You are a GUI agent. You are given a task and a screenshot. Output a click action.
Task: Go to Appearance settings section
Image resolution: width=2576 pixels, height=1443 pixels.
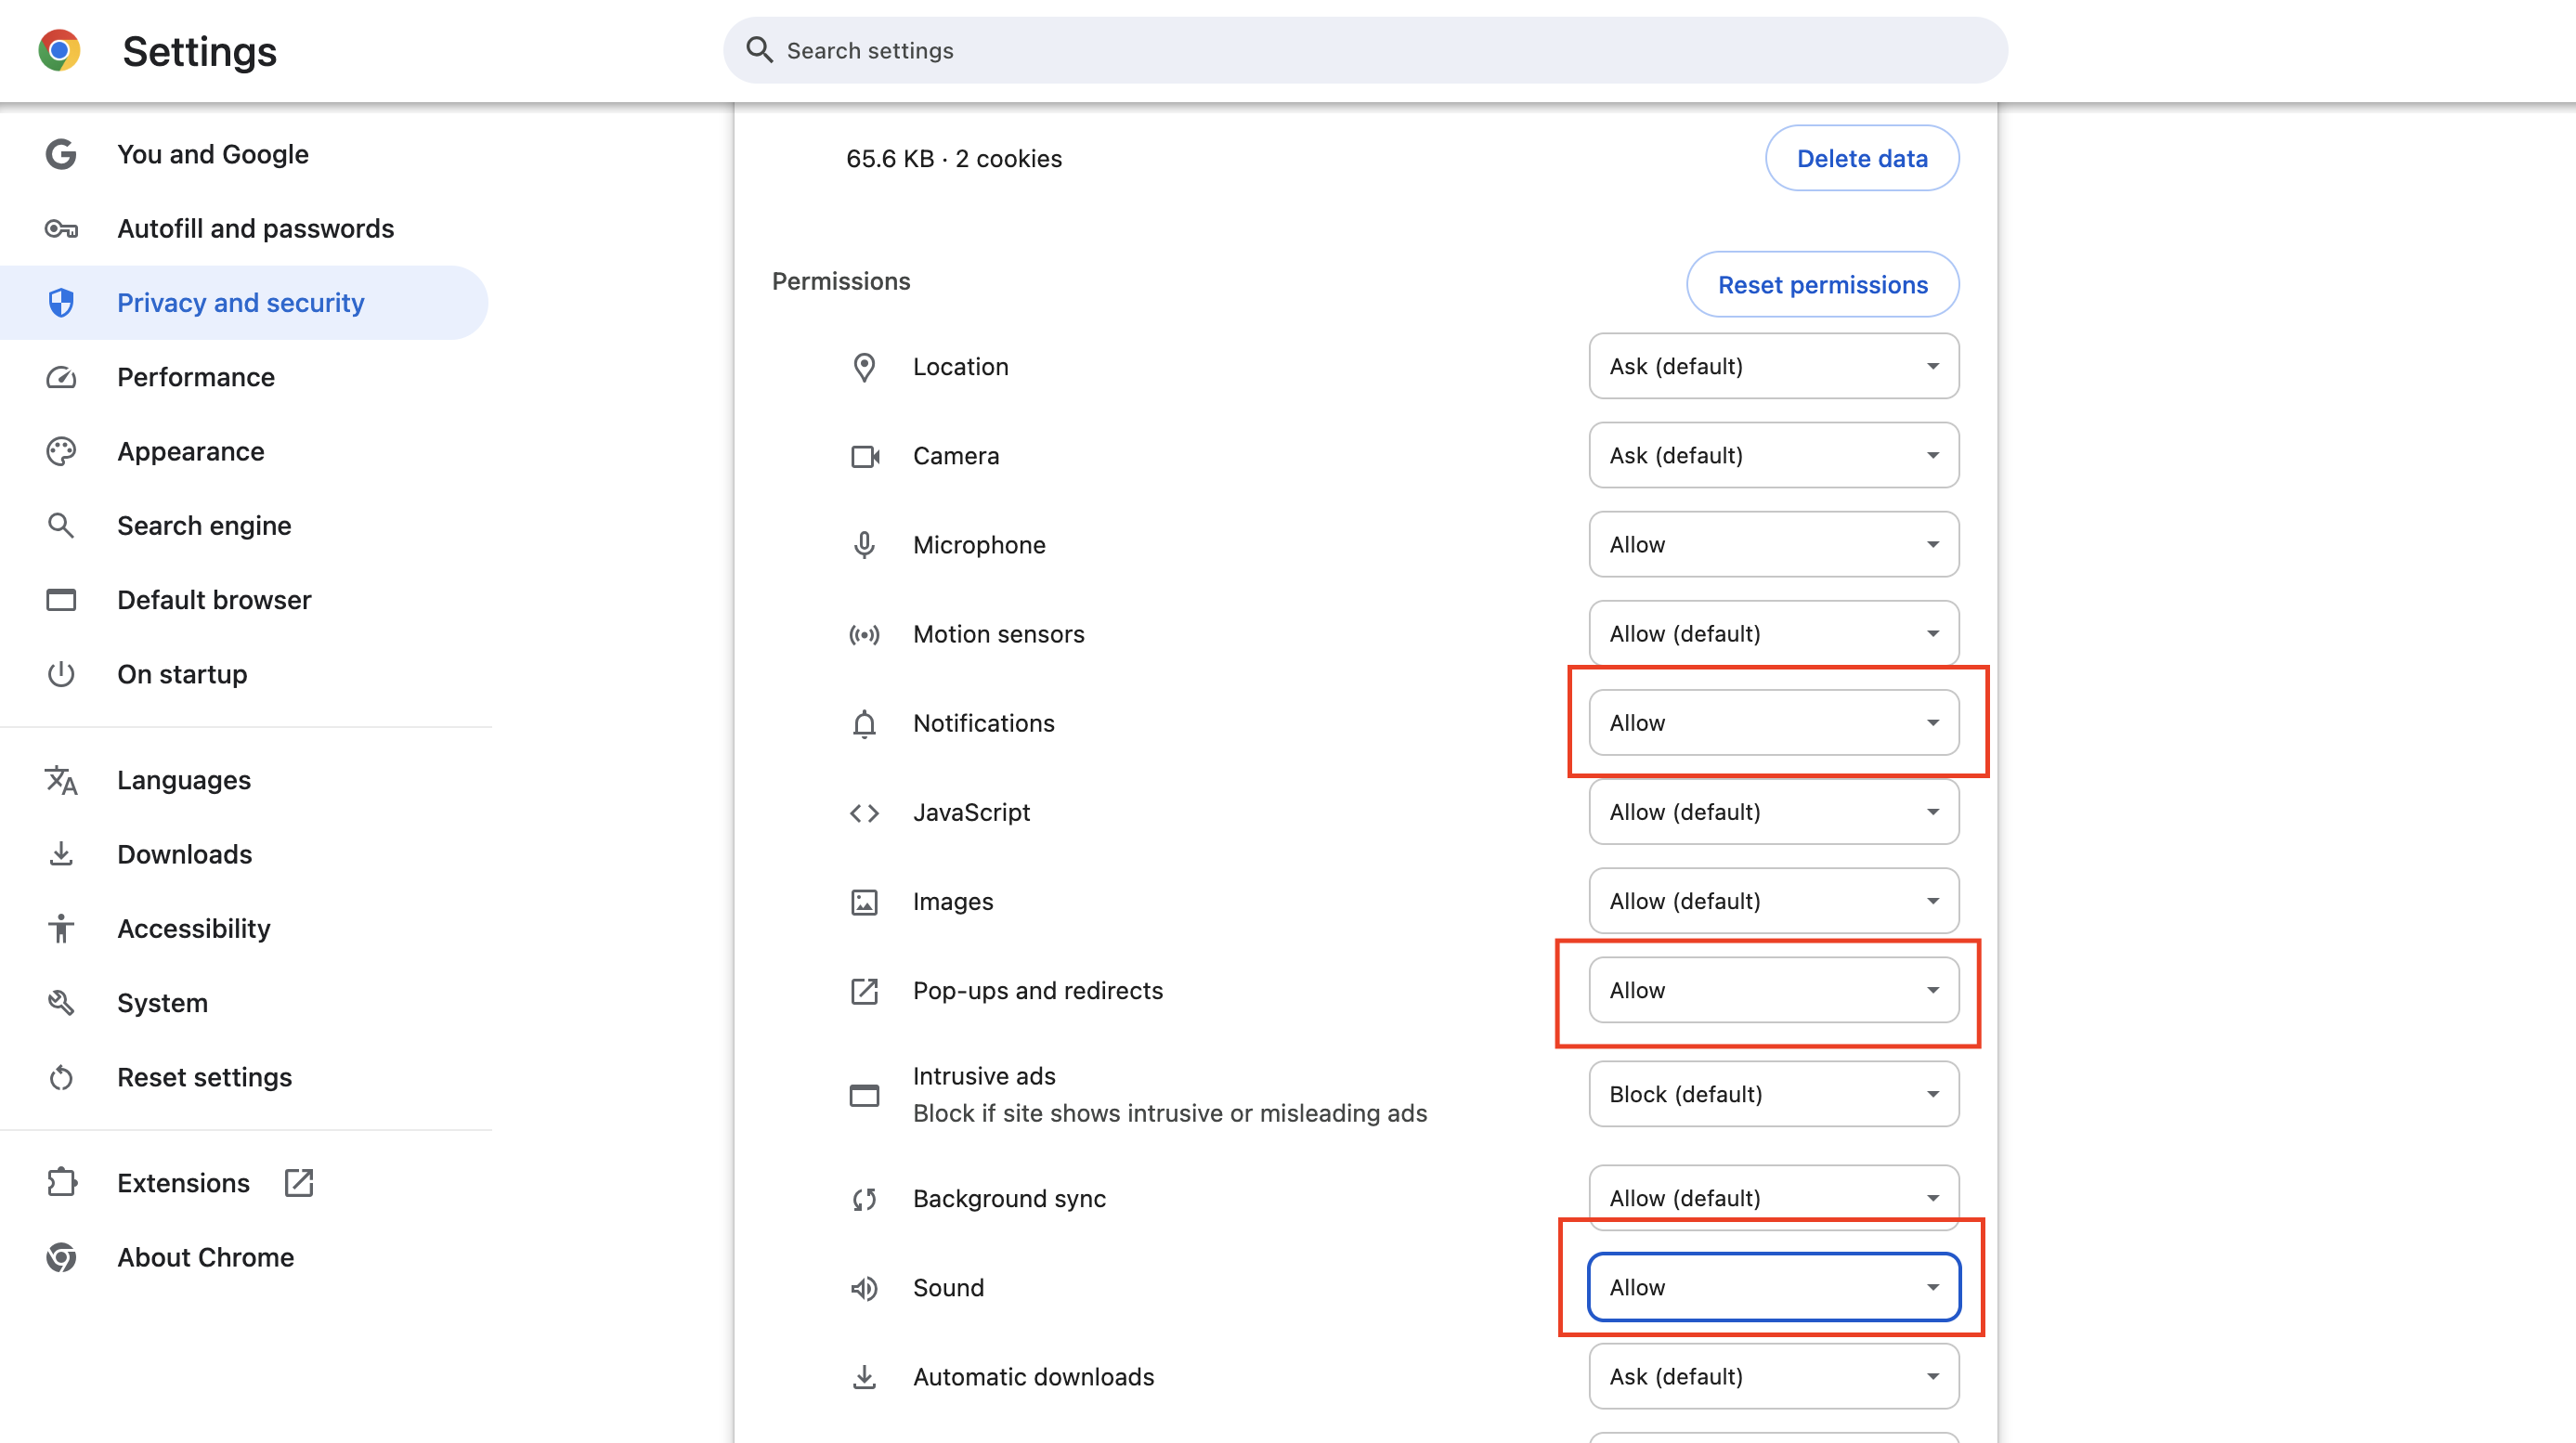click(190, 451)
